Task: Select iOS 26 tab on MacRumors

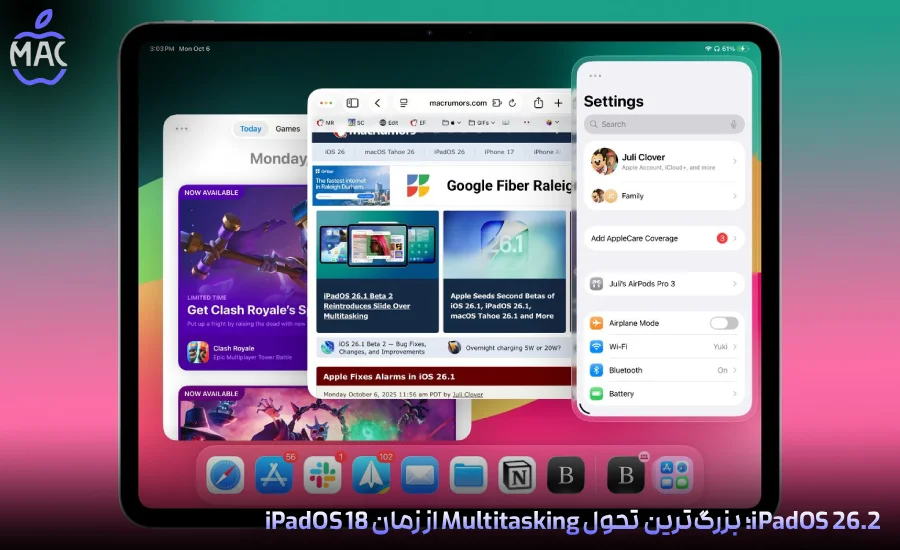Action: (x=335, y=152)
